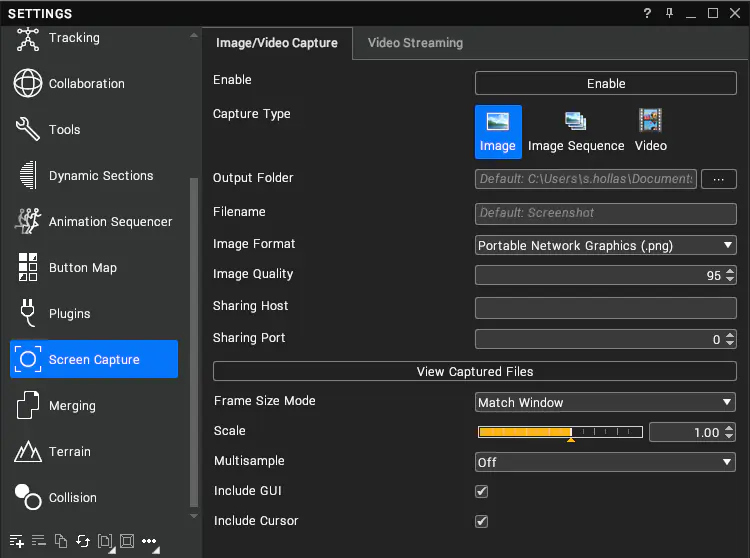Viewport: 750px width, 558px height.
Task: Pin the Settings window
Action: [x=669, y=13]
